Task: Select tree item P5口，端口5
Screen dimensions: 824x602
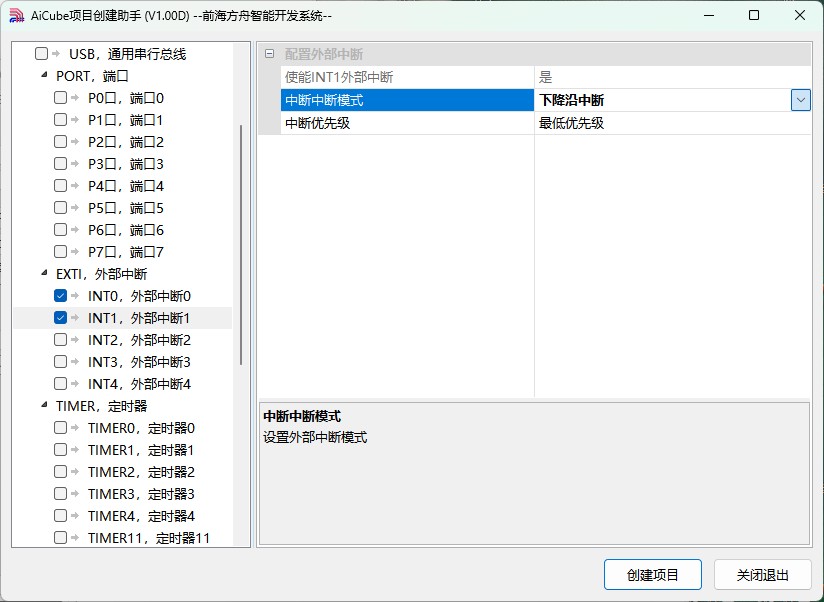Action: point(126,209)
